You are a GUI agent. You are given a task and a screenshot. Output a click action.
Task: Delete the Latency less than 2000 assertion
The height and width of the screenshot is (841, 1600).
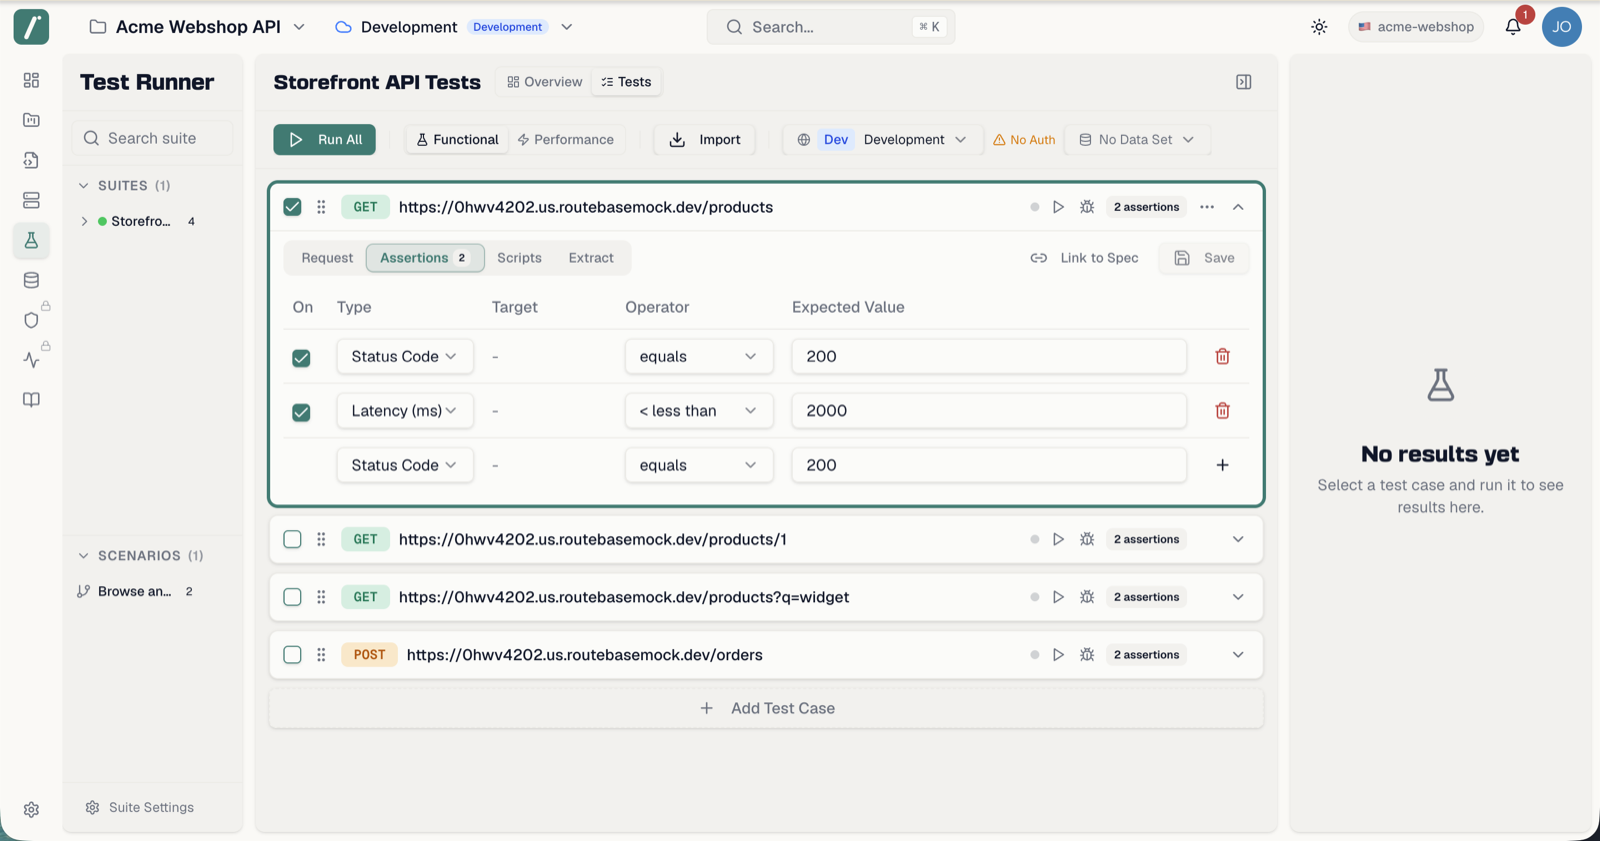1222,411
